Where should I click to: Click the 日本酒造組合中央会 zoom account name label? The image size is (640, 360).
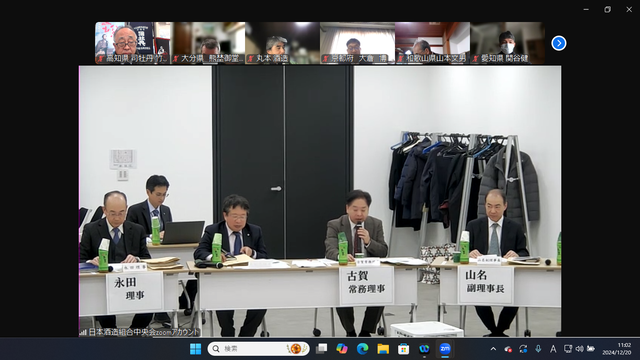(144, 332)
